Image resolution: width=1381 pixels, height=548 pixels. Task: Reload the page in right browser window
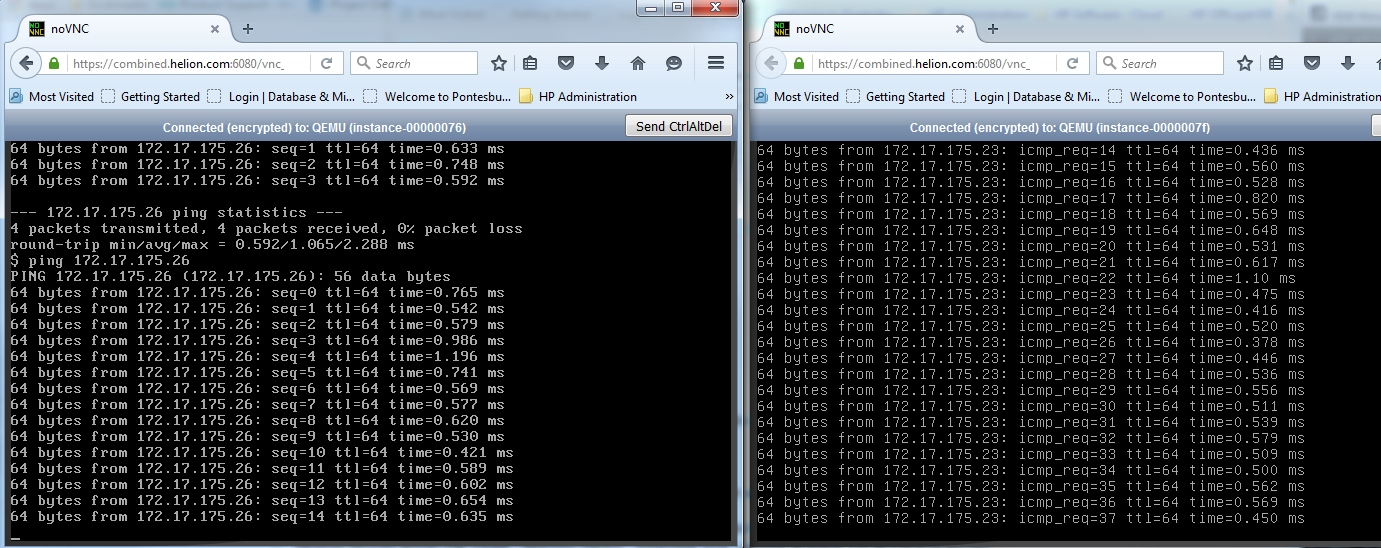[x=1071, y=63]
